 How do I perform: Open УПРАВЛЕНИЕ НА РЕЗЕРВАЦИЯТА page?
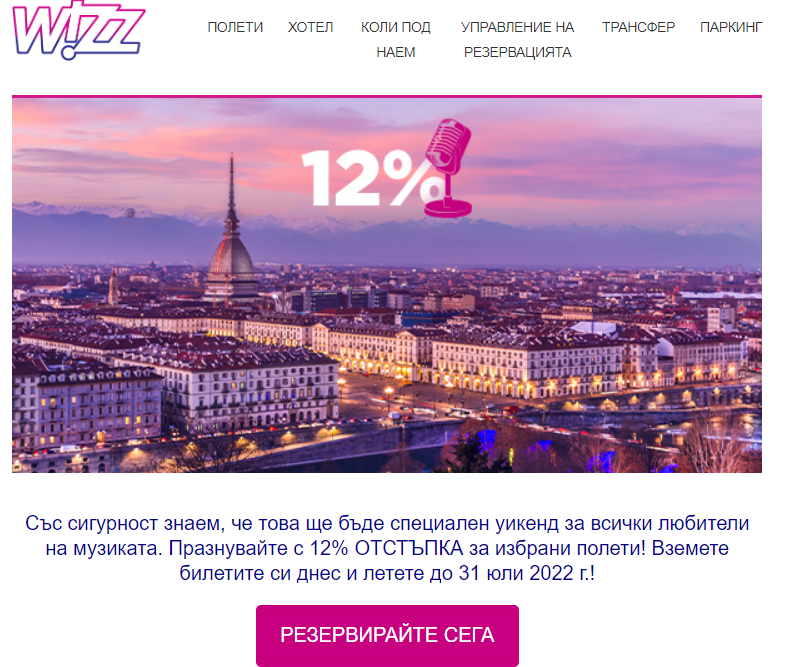point(517,40)
